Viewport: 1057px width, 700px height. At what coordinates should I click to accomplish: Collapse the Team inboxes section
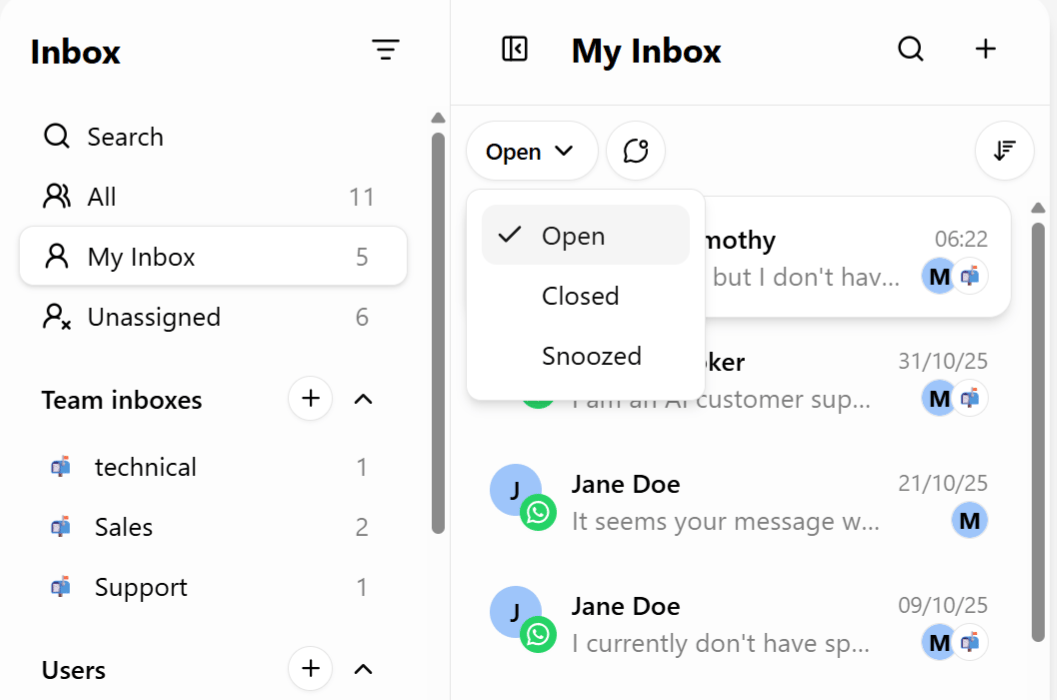(x=363, y=399)
